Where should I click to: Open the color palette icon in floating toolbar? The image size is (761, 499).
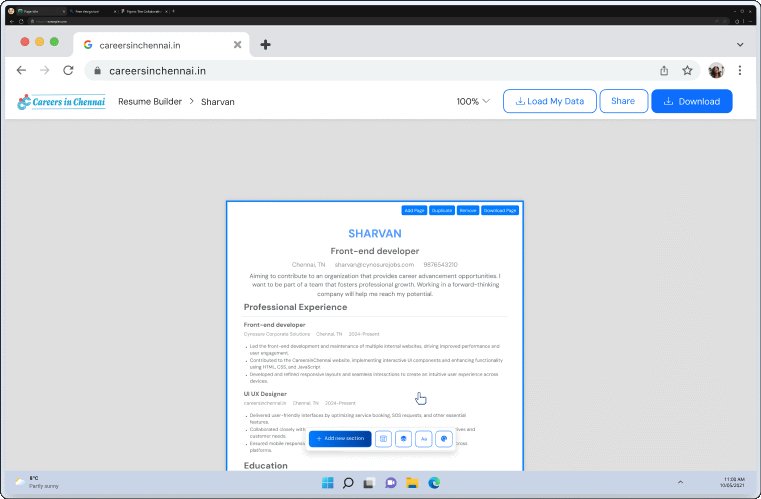click(x=444, y=439)
